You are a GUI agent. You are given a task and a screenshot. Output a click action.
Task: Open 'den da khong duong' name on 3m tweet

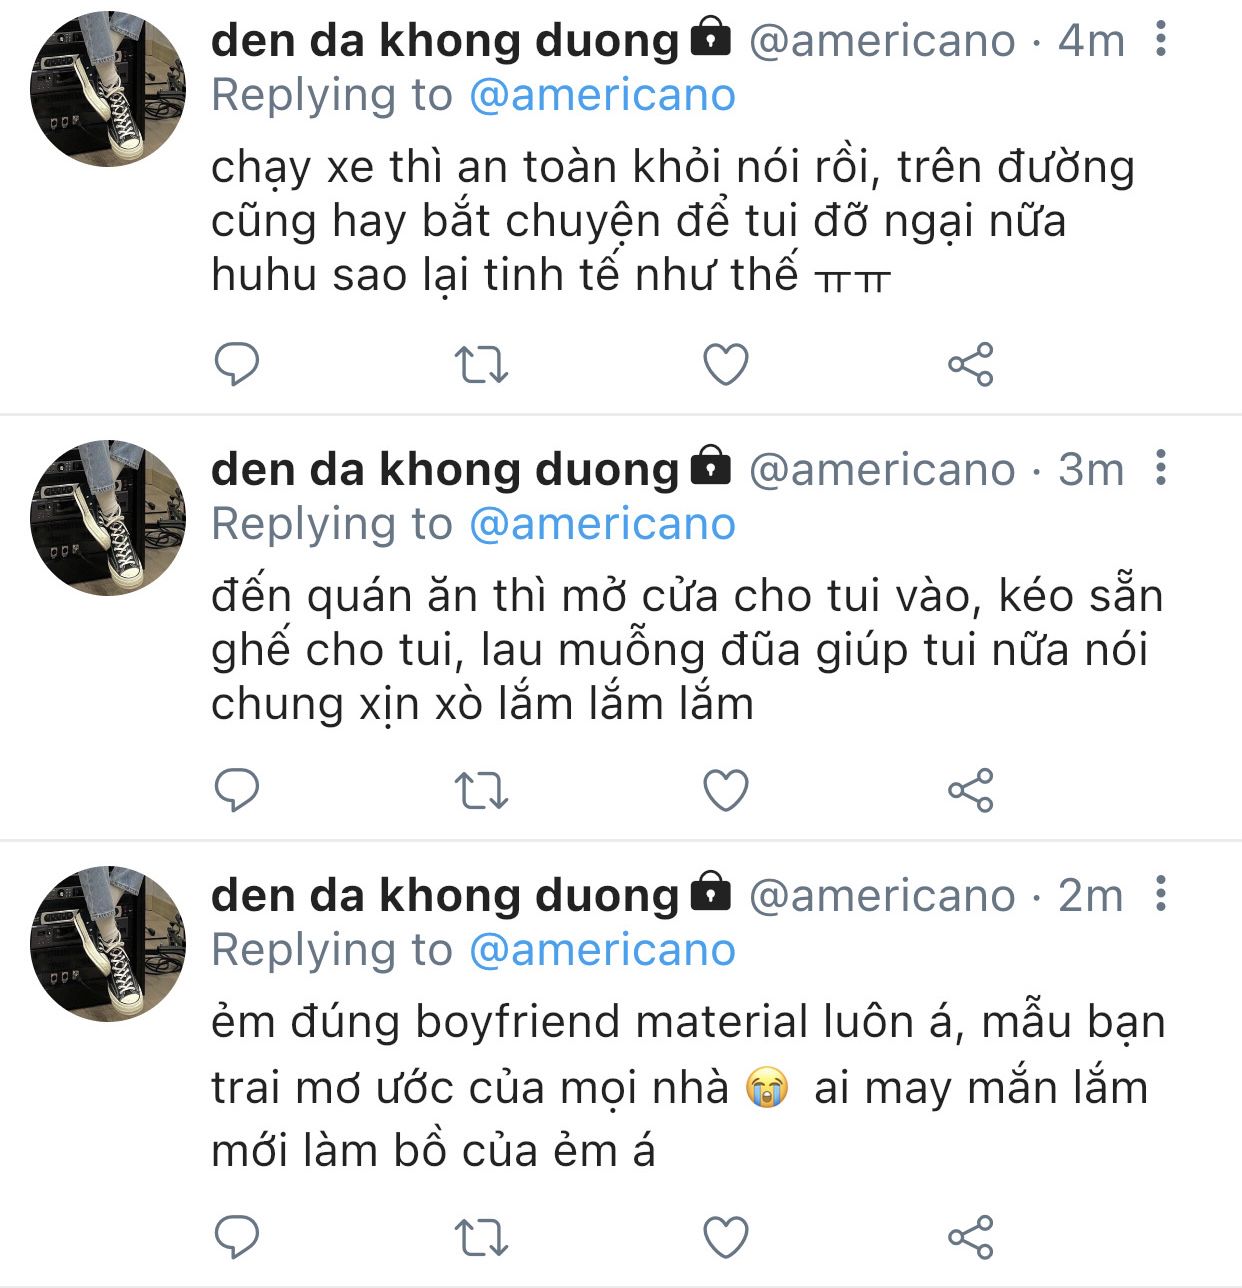coord(445,469)
